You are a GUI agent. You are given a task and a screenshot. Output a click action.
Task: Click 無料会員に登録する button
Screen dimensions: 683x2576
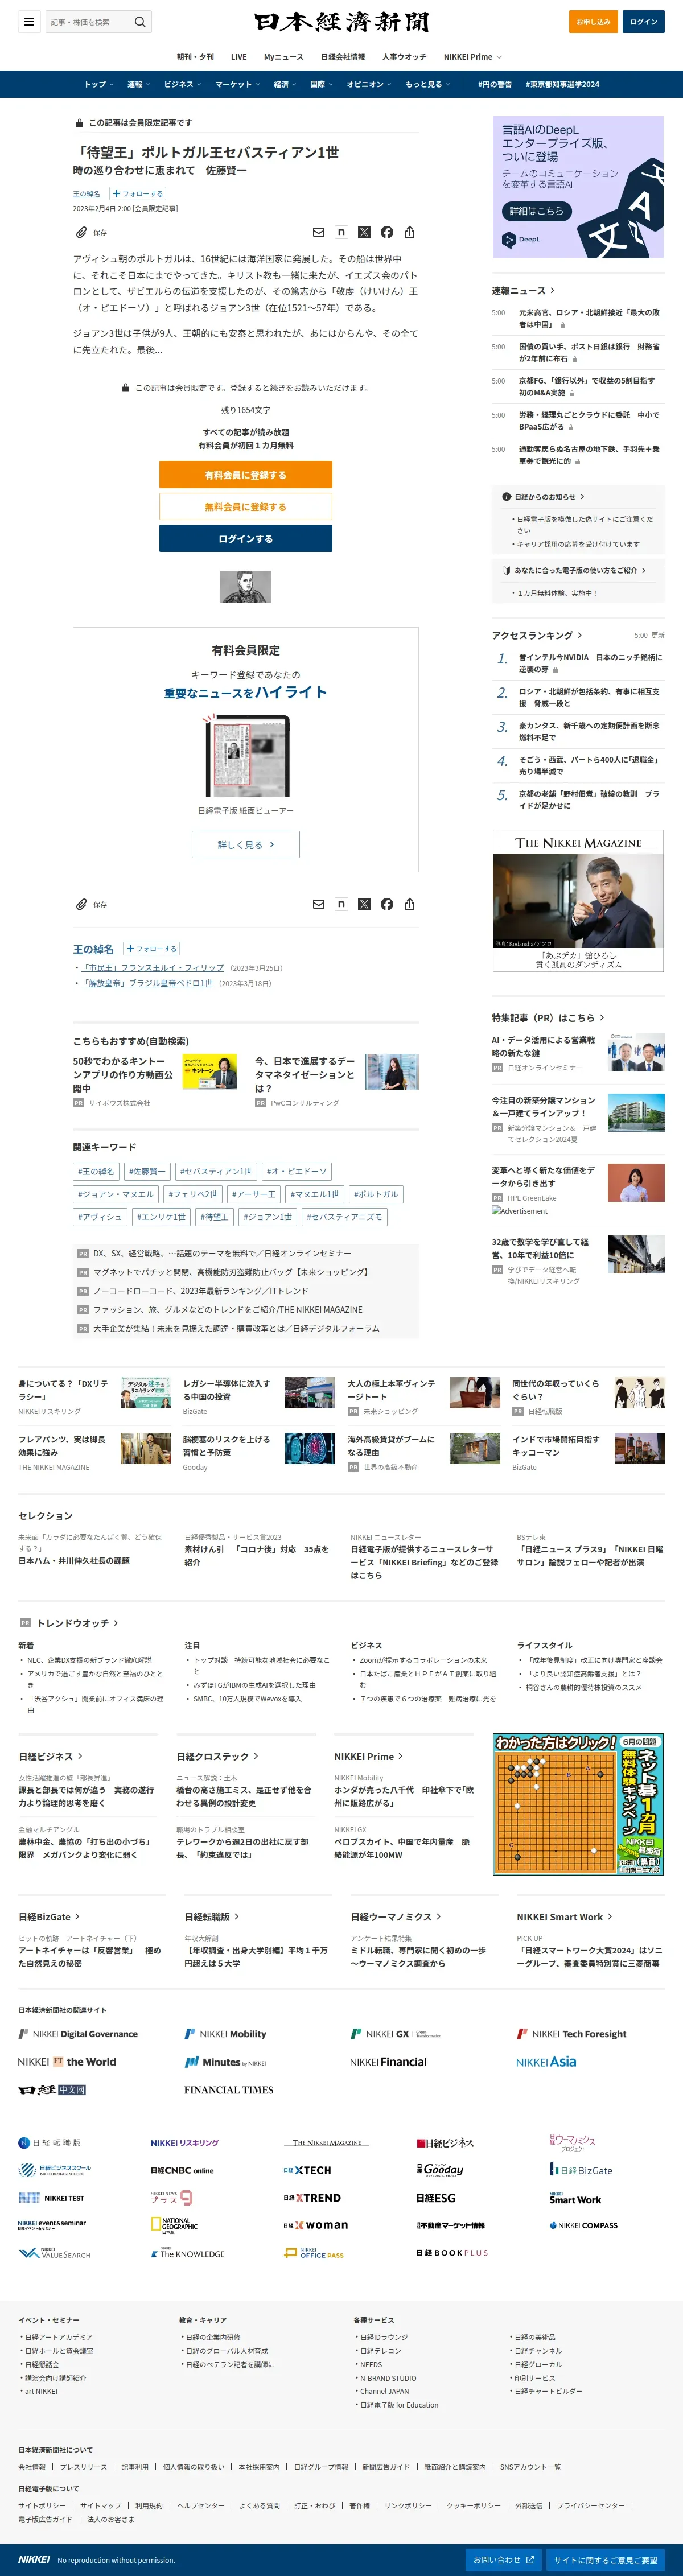point(246,507)
